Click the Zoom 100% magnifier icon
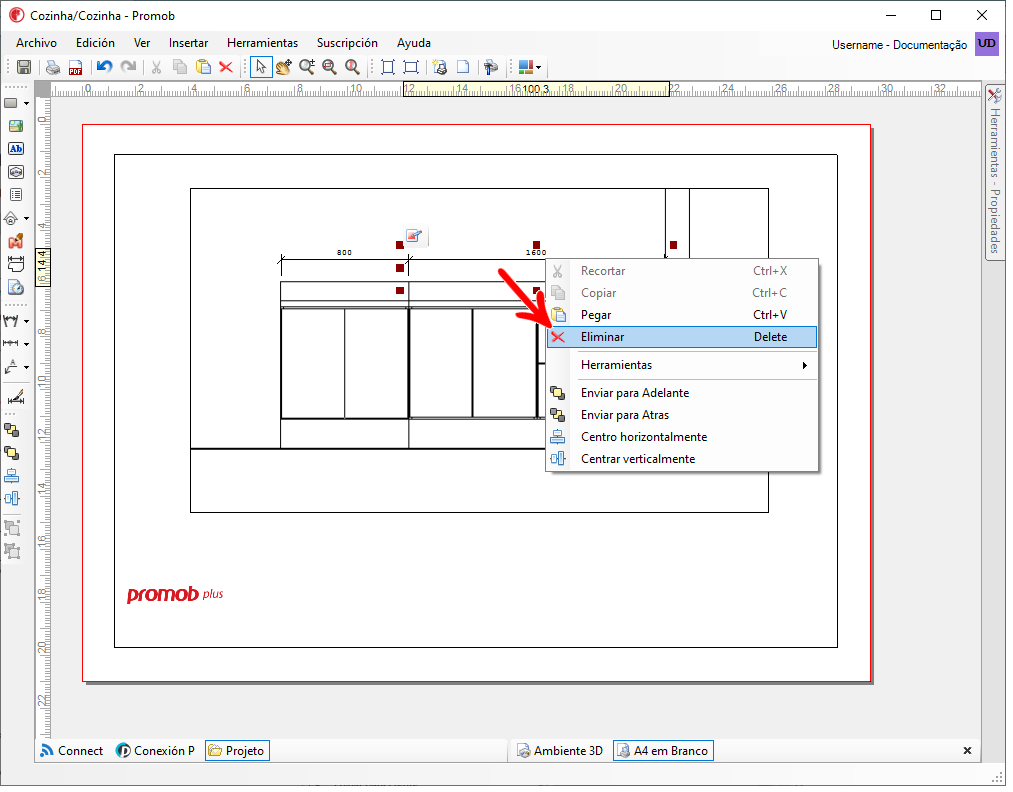1013x792 pixels. click(x=353, y=67)
